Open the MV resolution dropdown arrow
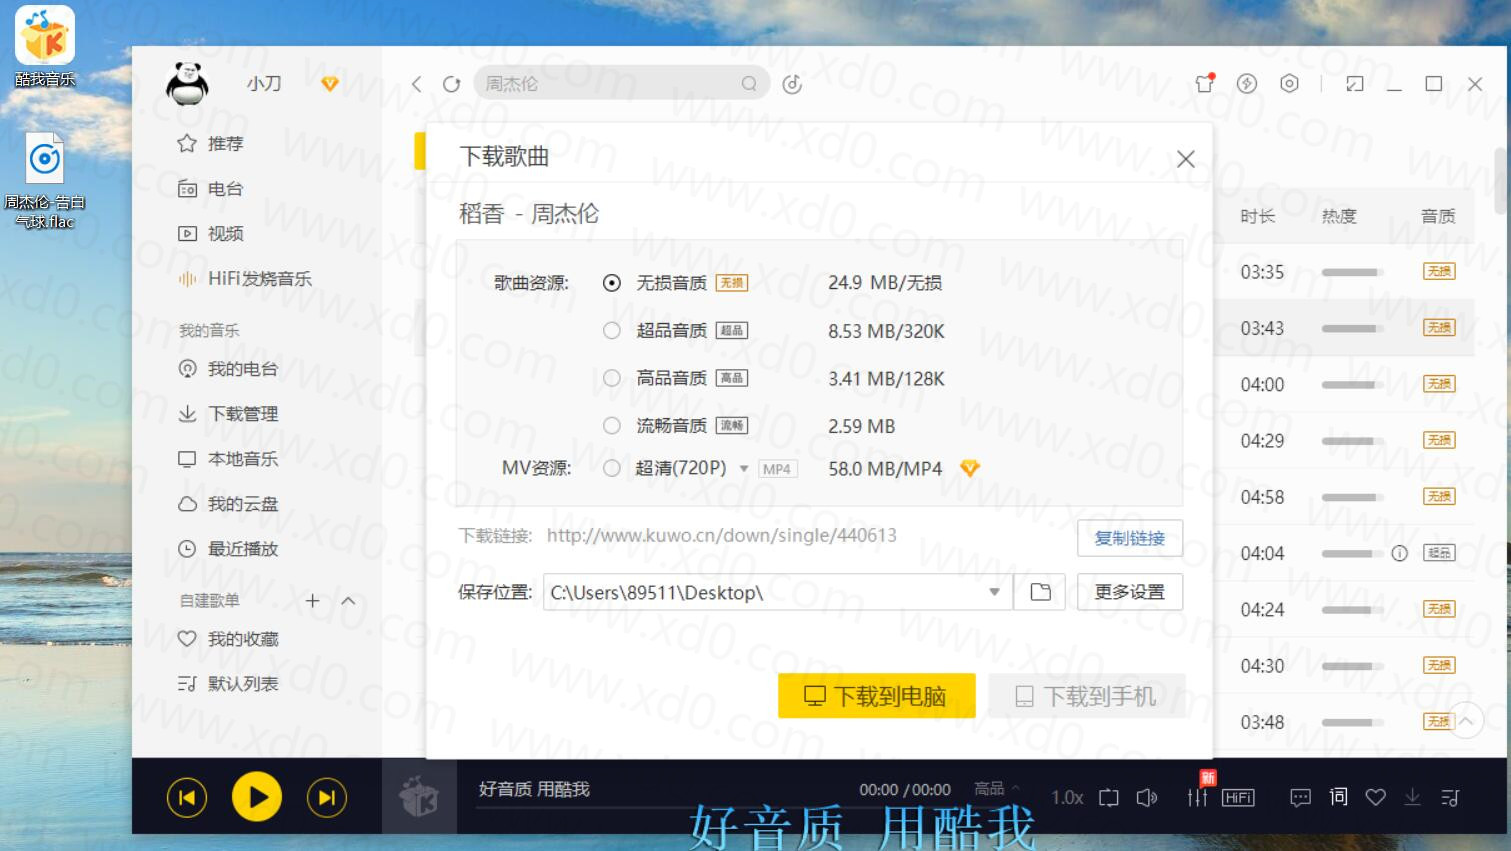 click(x=743, y=469)
